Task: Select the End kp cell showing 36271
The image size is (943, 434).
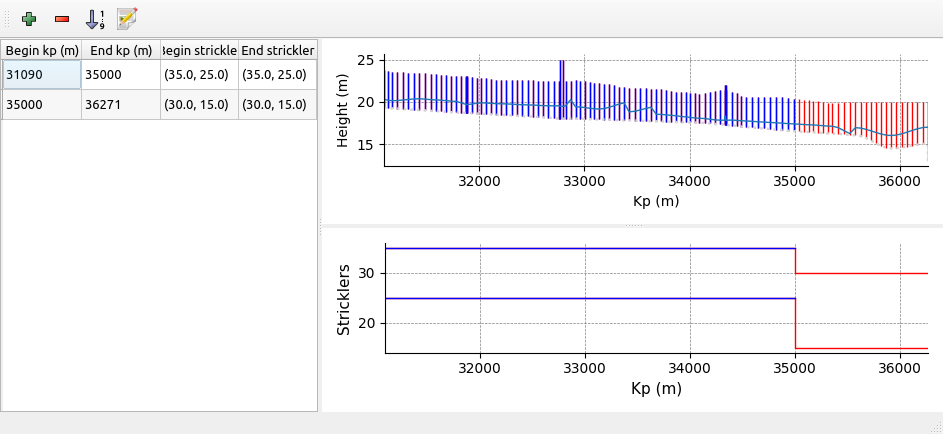Action: click(120, 104)
